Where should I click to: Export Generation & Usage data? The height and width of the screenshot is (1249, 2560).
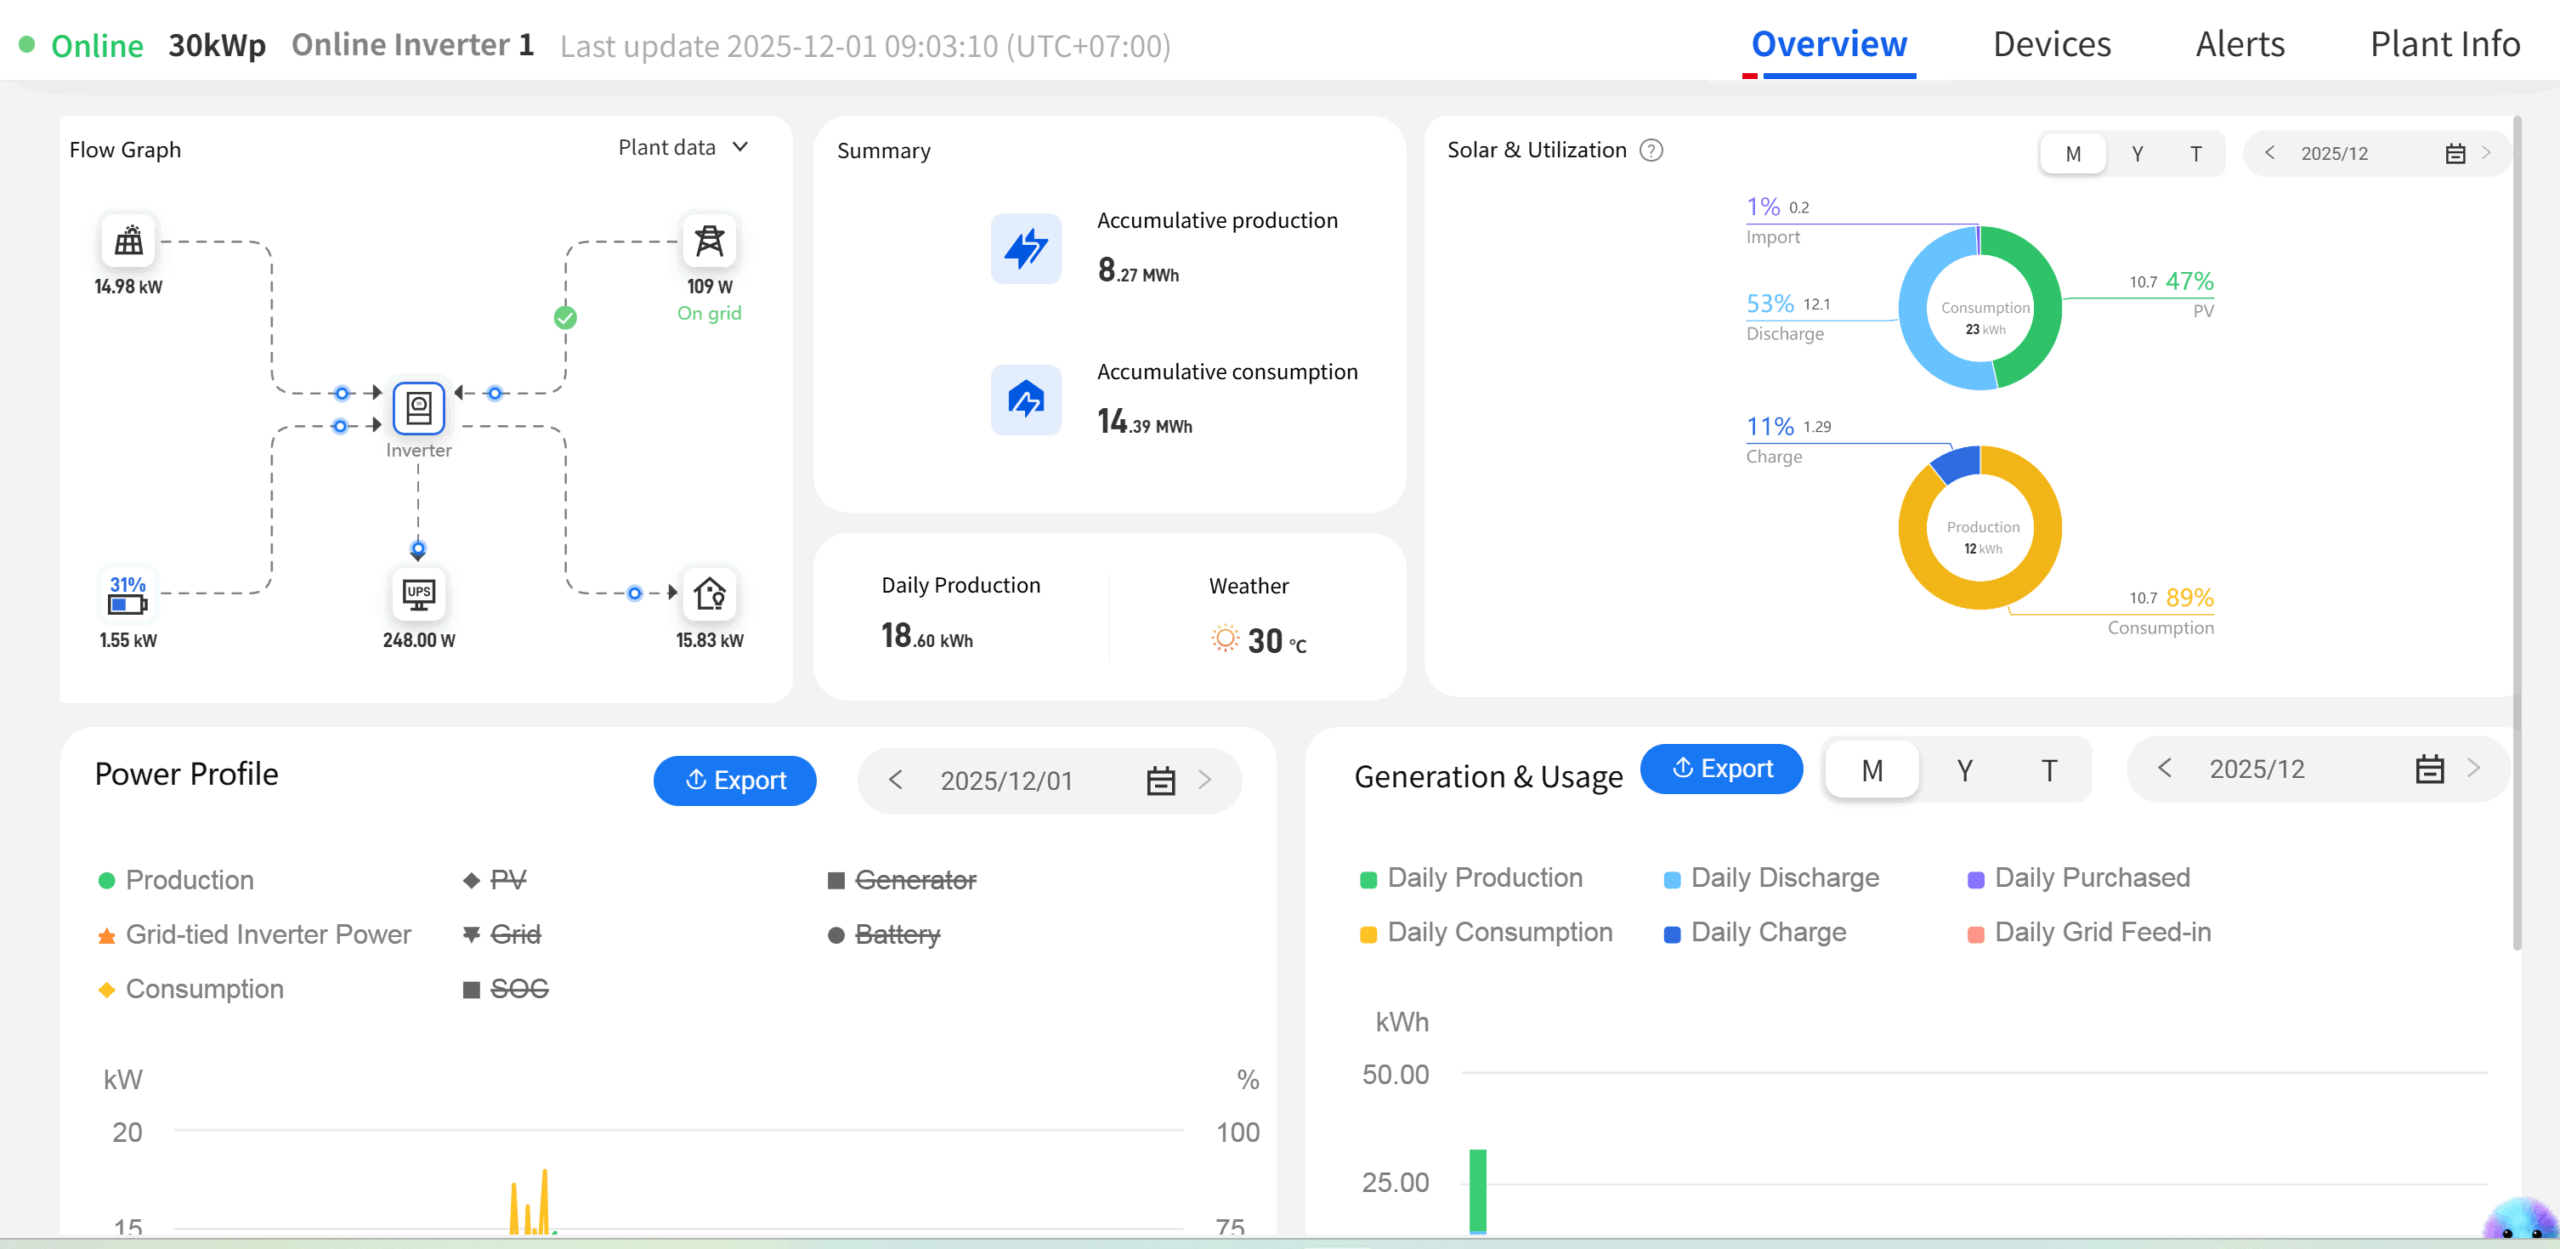(x=1721, y=768)
